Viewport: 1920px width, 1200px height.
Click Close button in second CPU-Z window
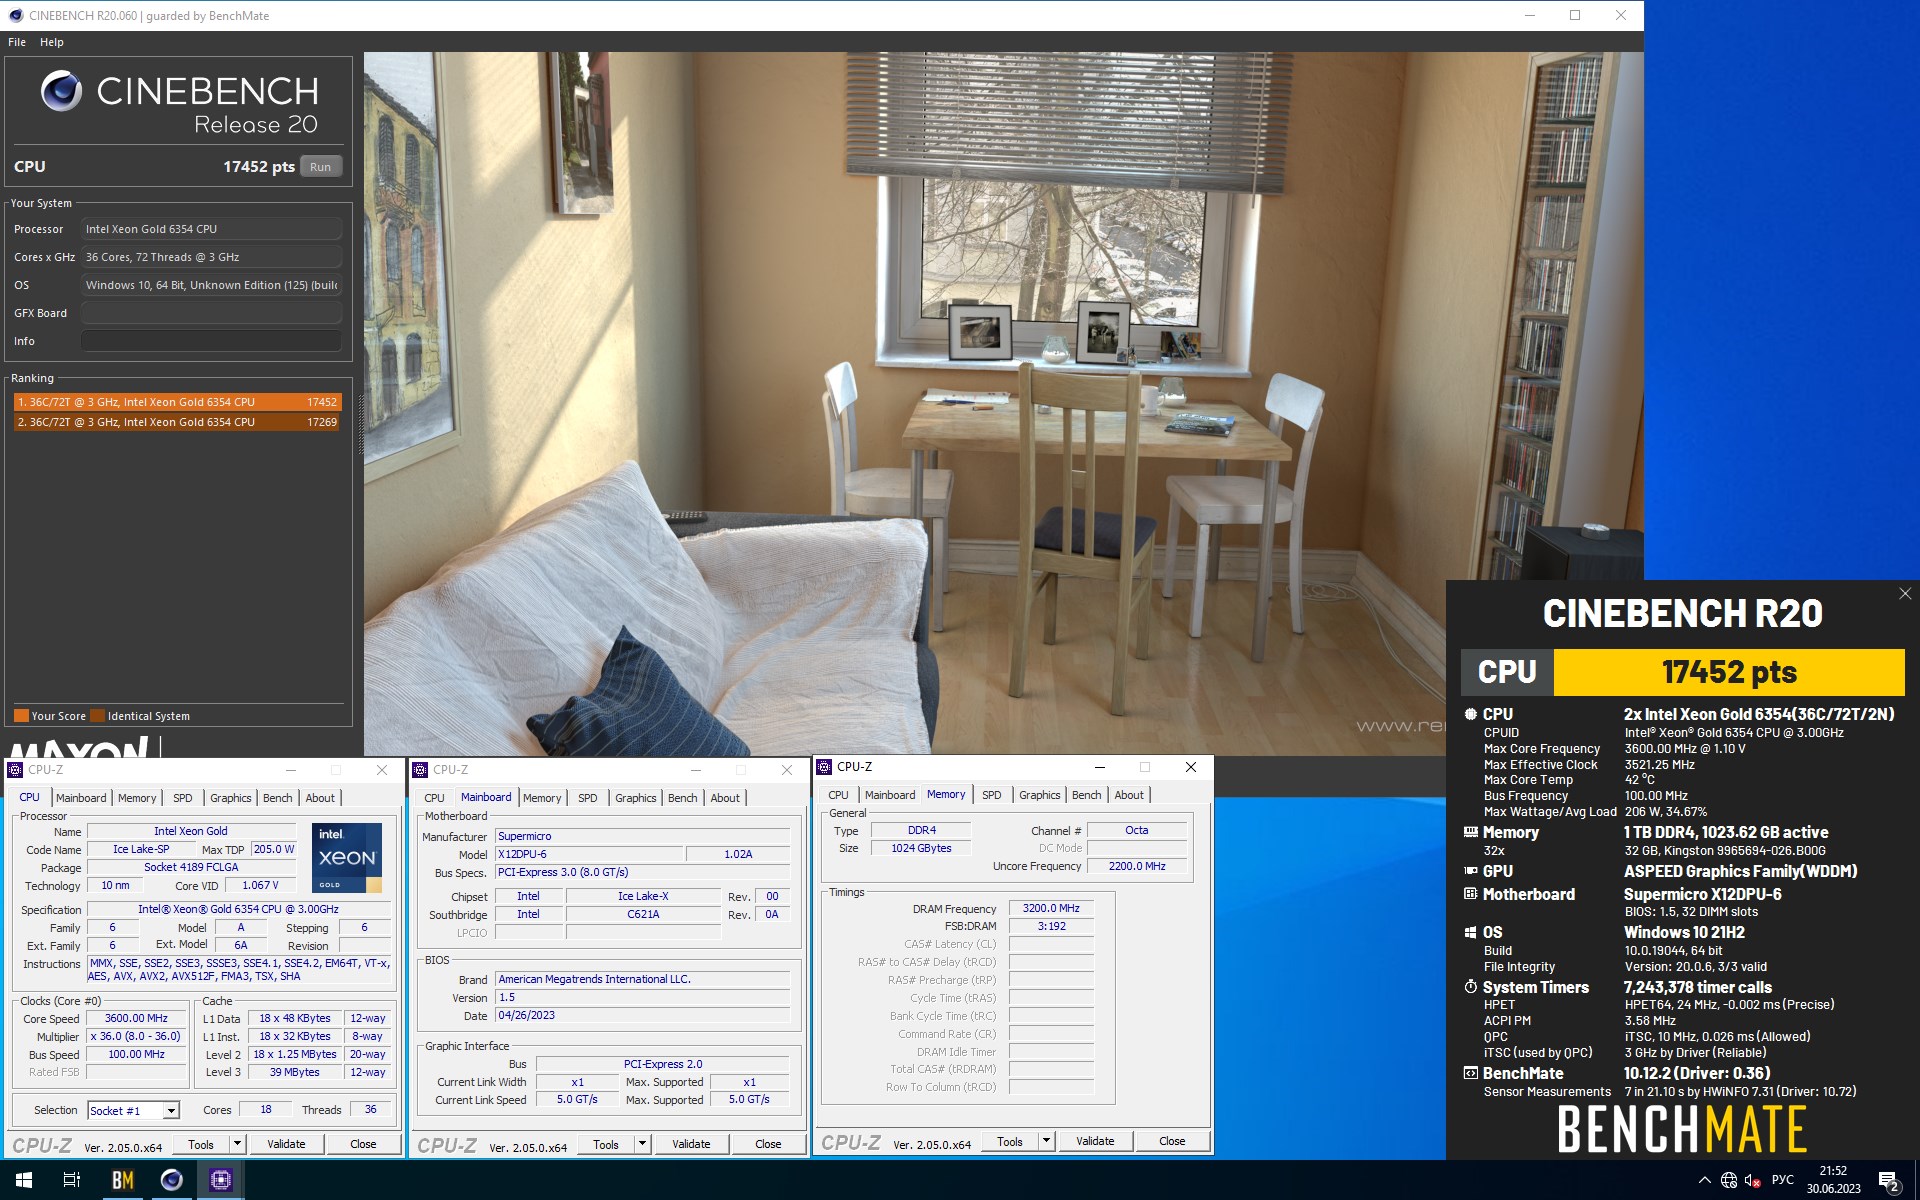coord(768,1144)
